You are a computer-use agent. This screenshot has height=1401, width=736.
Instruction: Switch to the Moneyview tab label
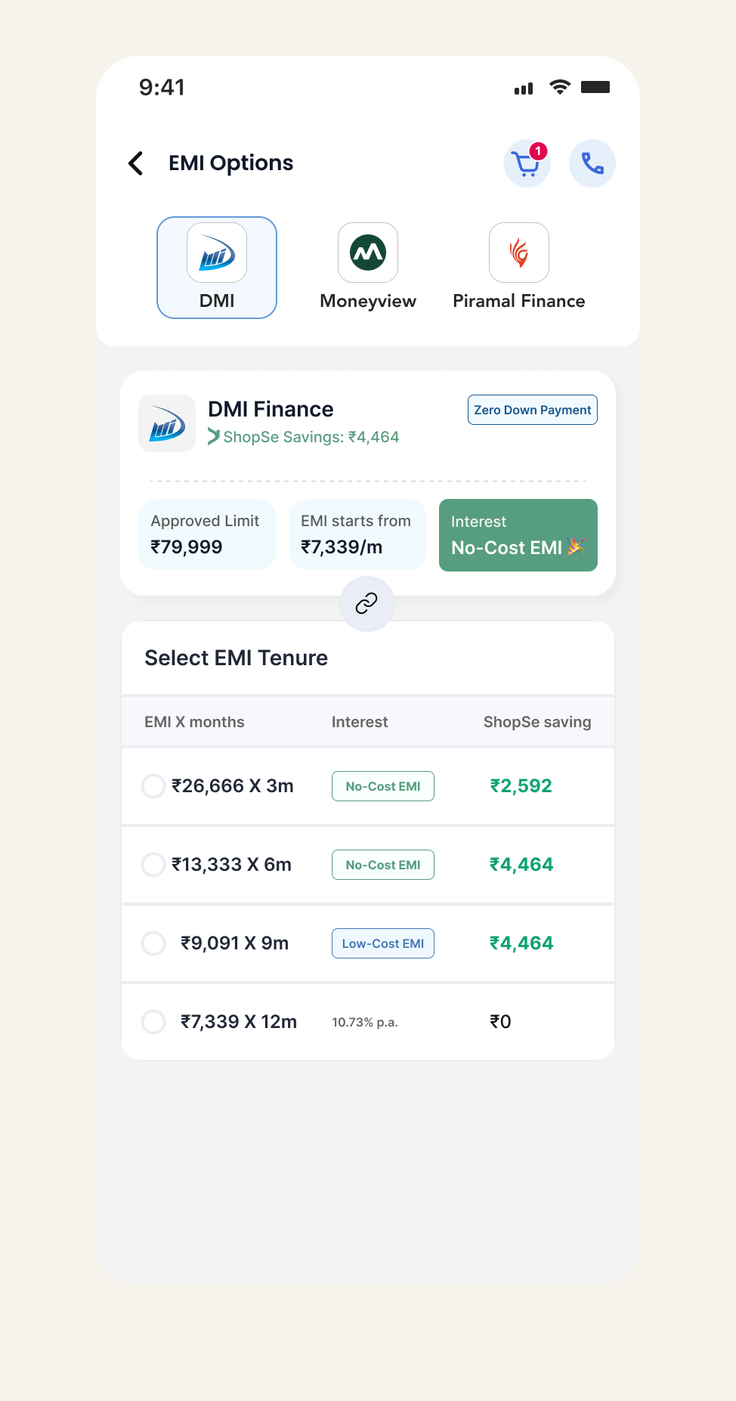point(368,301)
